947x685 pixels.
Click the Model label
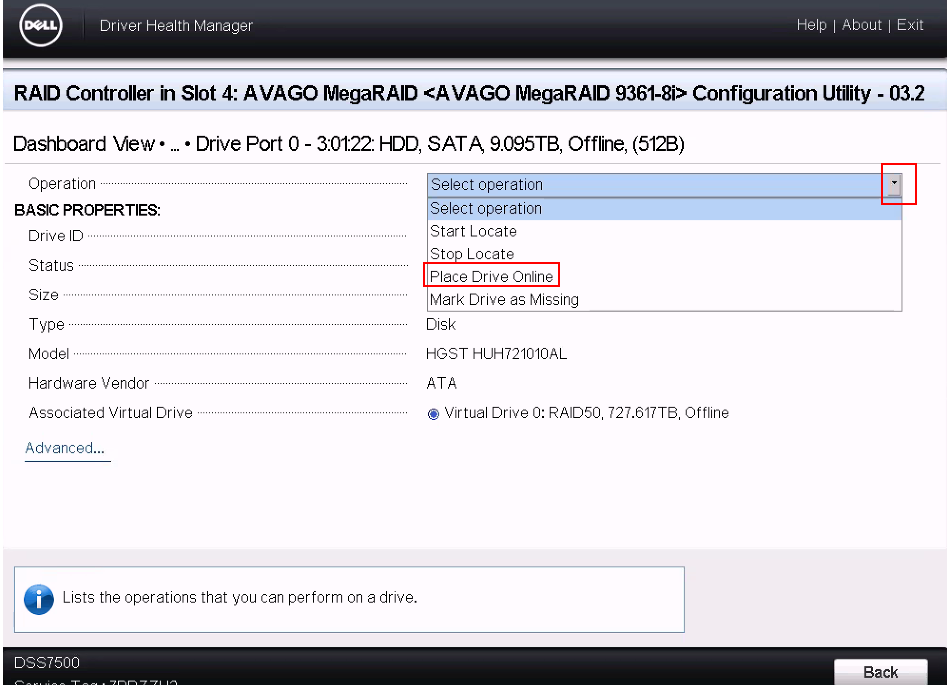(x=48, y=354)
